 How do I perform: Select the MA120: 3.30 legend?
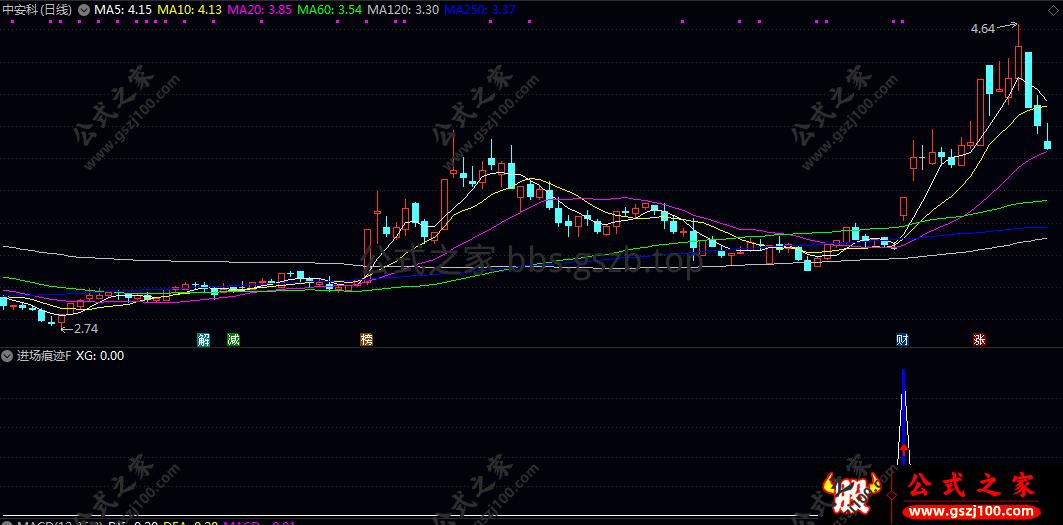[x=403, y=10]
